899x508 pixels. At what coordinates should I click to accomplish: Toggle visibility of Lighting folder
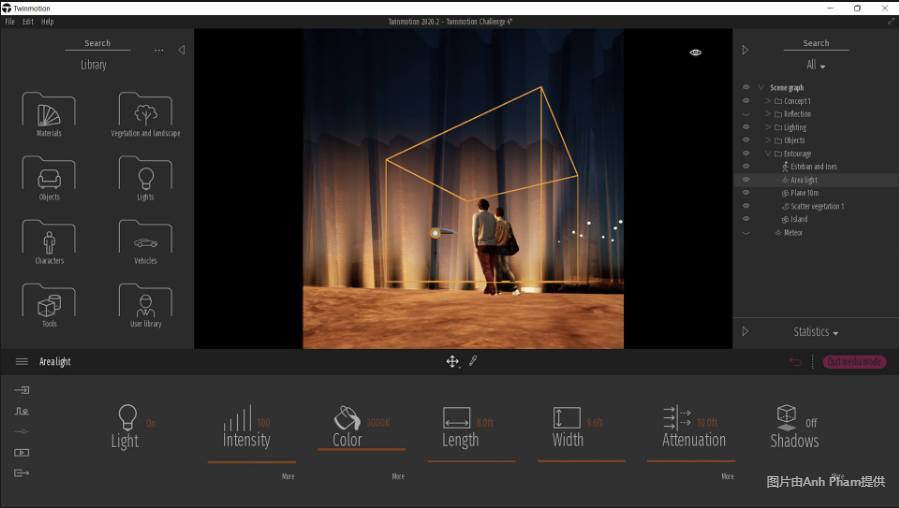[746, 127]
